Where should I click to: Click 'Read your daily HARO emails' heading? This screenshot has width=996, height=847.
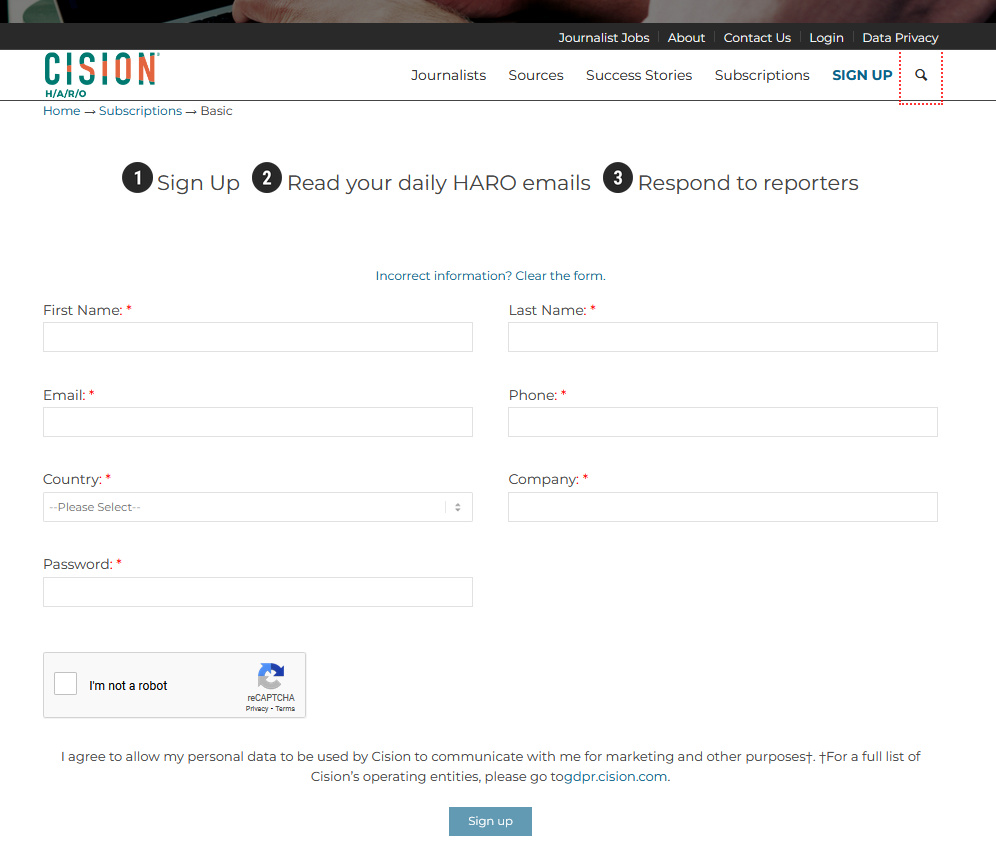coord(439,183)
